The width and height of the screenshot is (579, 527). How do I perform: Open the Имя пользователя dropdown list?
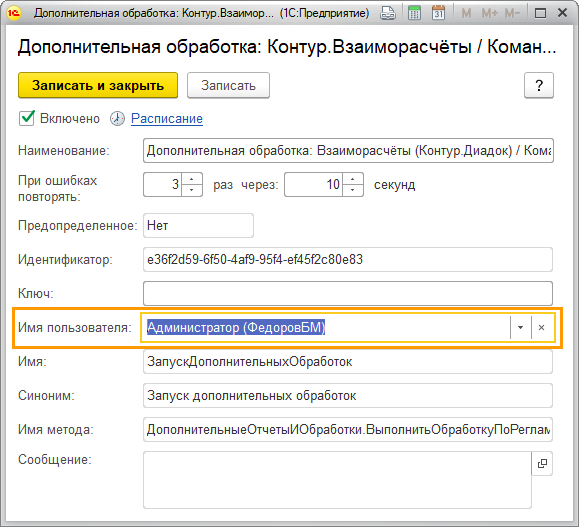point(520,328)
